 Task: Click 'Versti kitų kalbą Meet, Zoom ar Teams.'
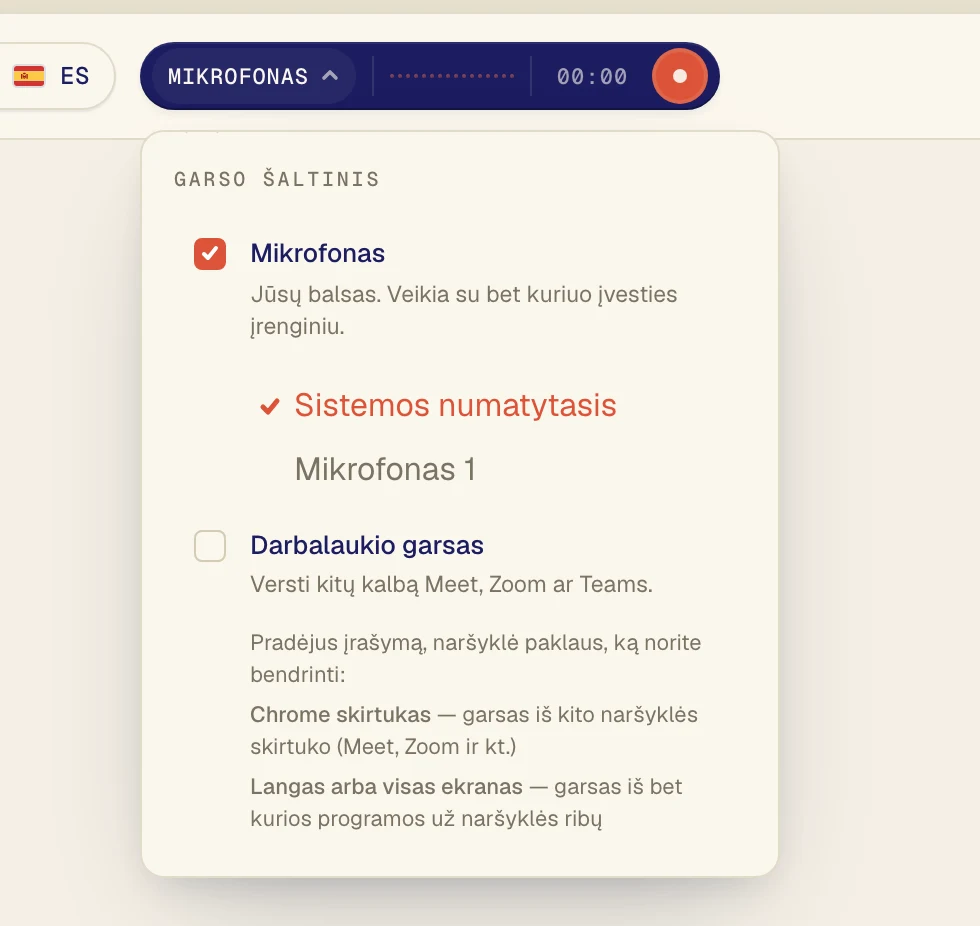(451, 584)
